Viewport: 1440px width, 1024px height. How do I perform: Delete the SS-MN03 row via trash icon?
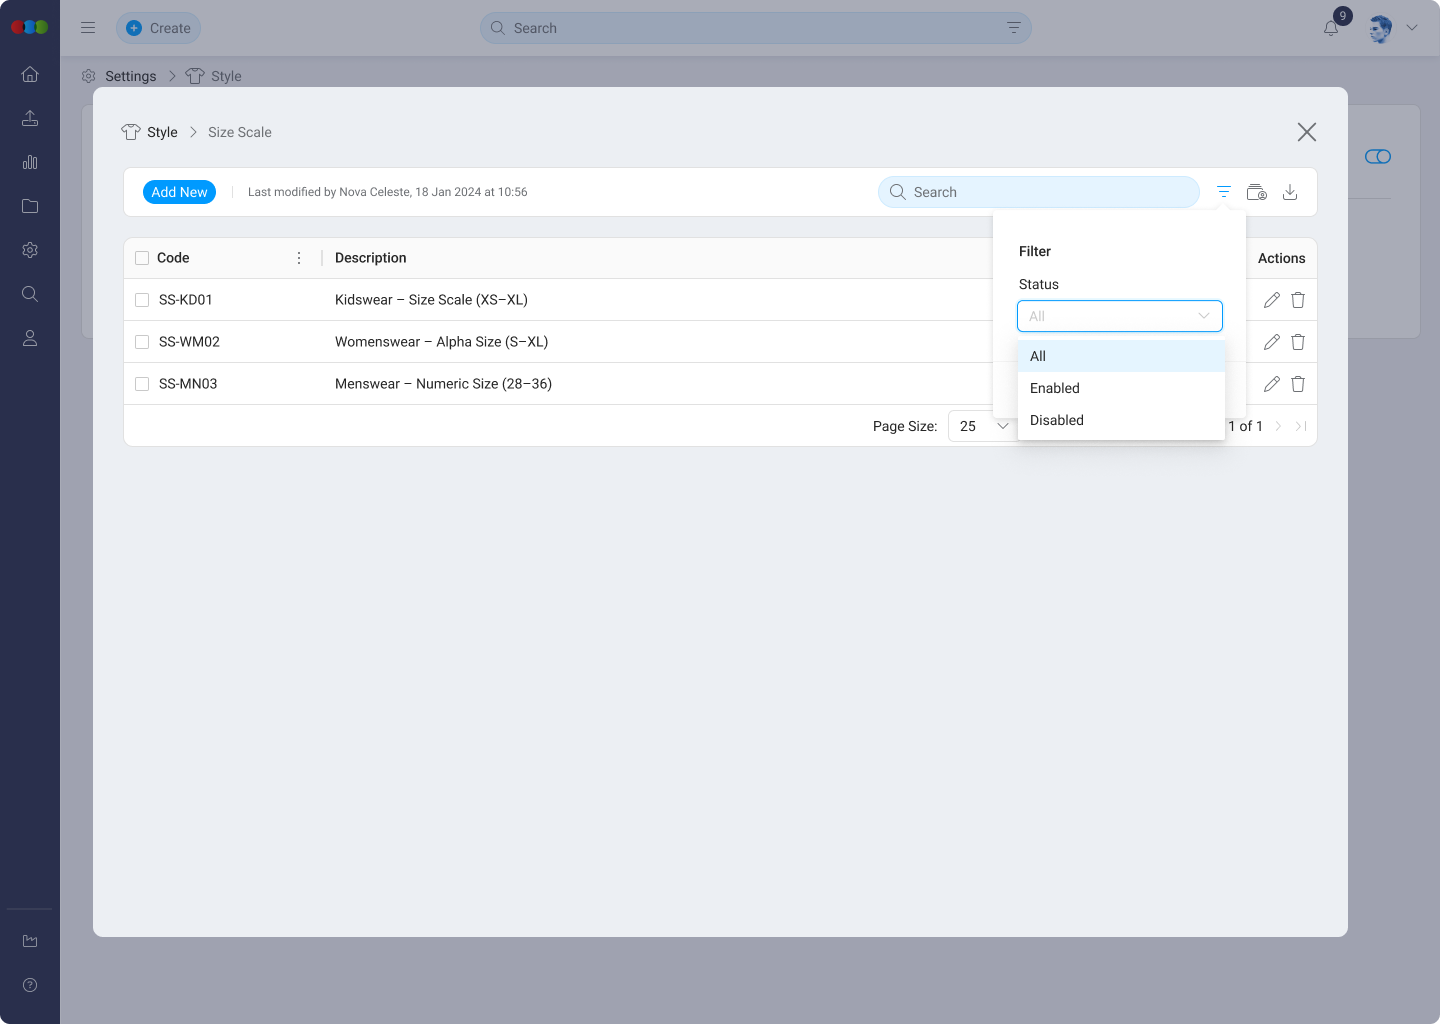(1297, 383)
